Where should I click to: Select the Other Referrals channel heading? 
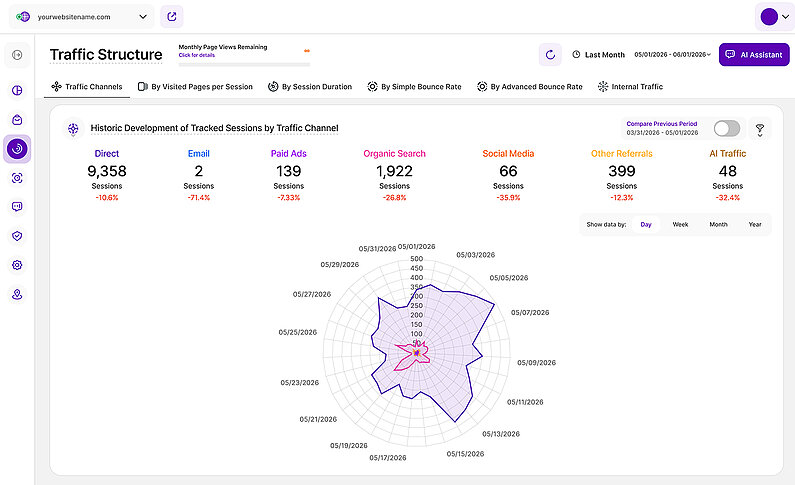[622, 154]
